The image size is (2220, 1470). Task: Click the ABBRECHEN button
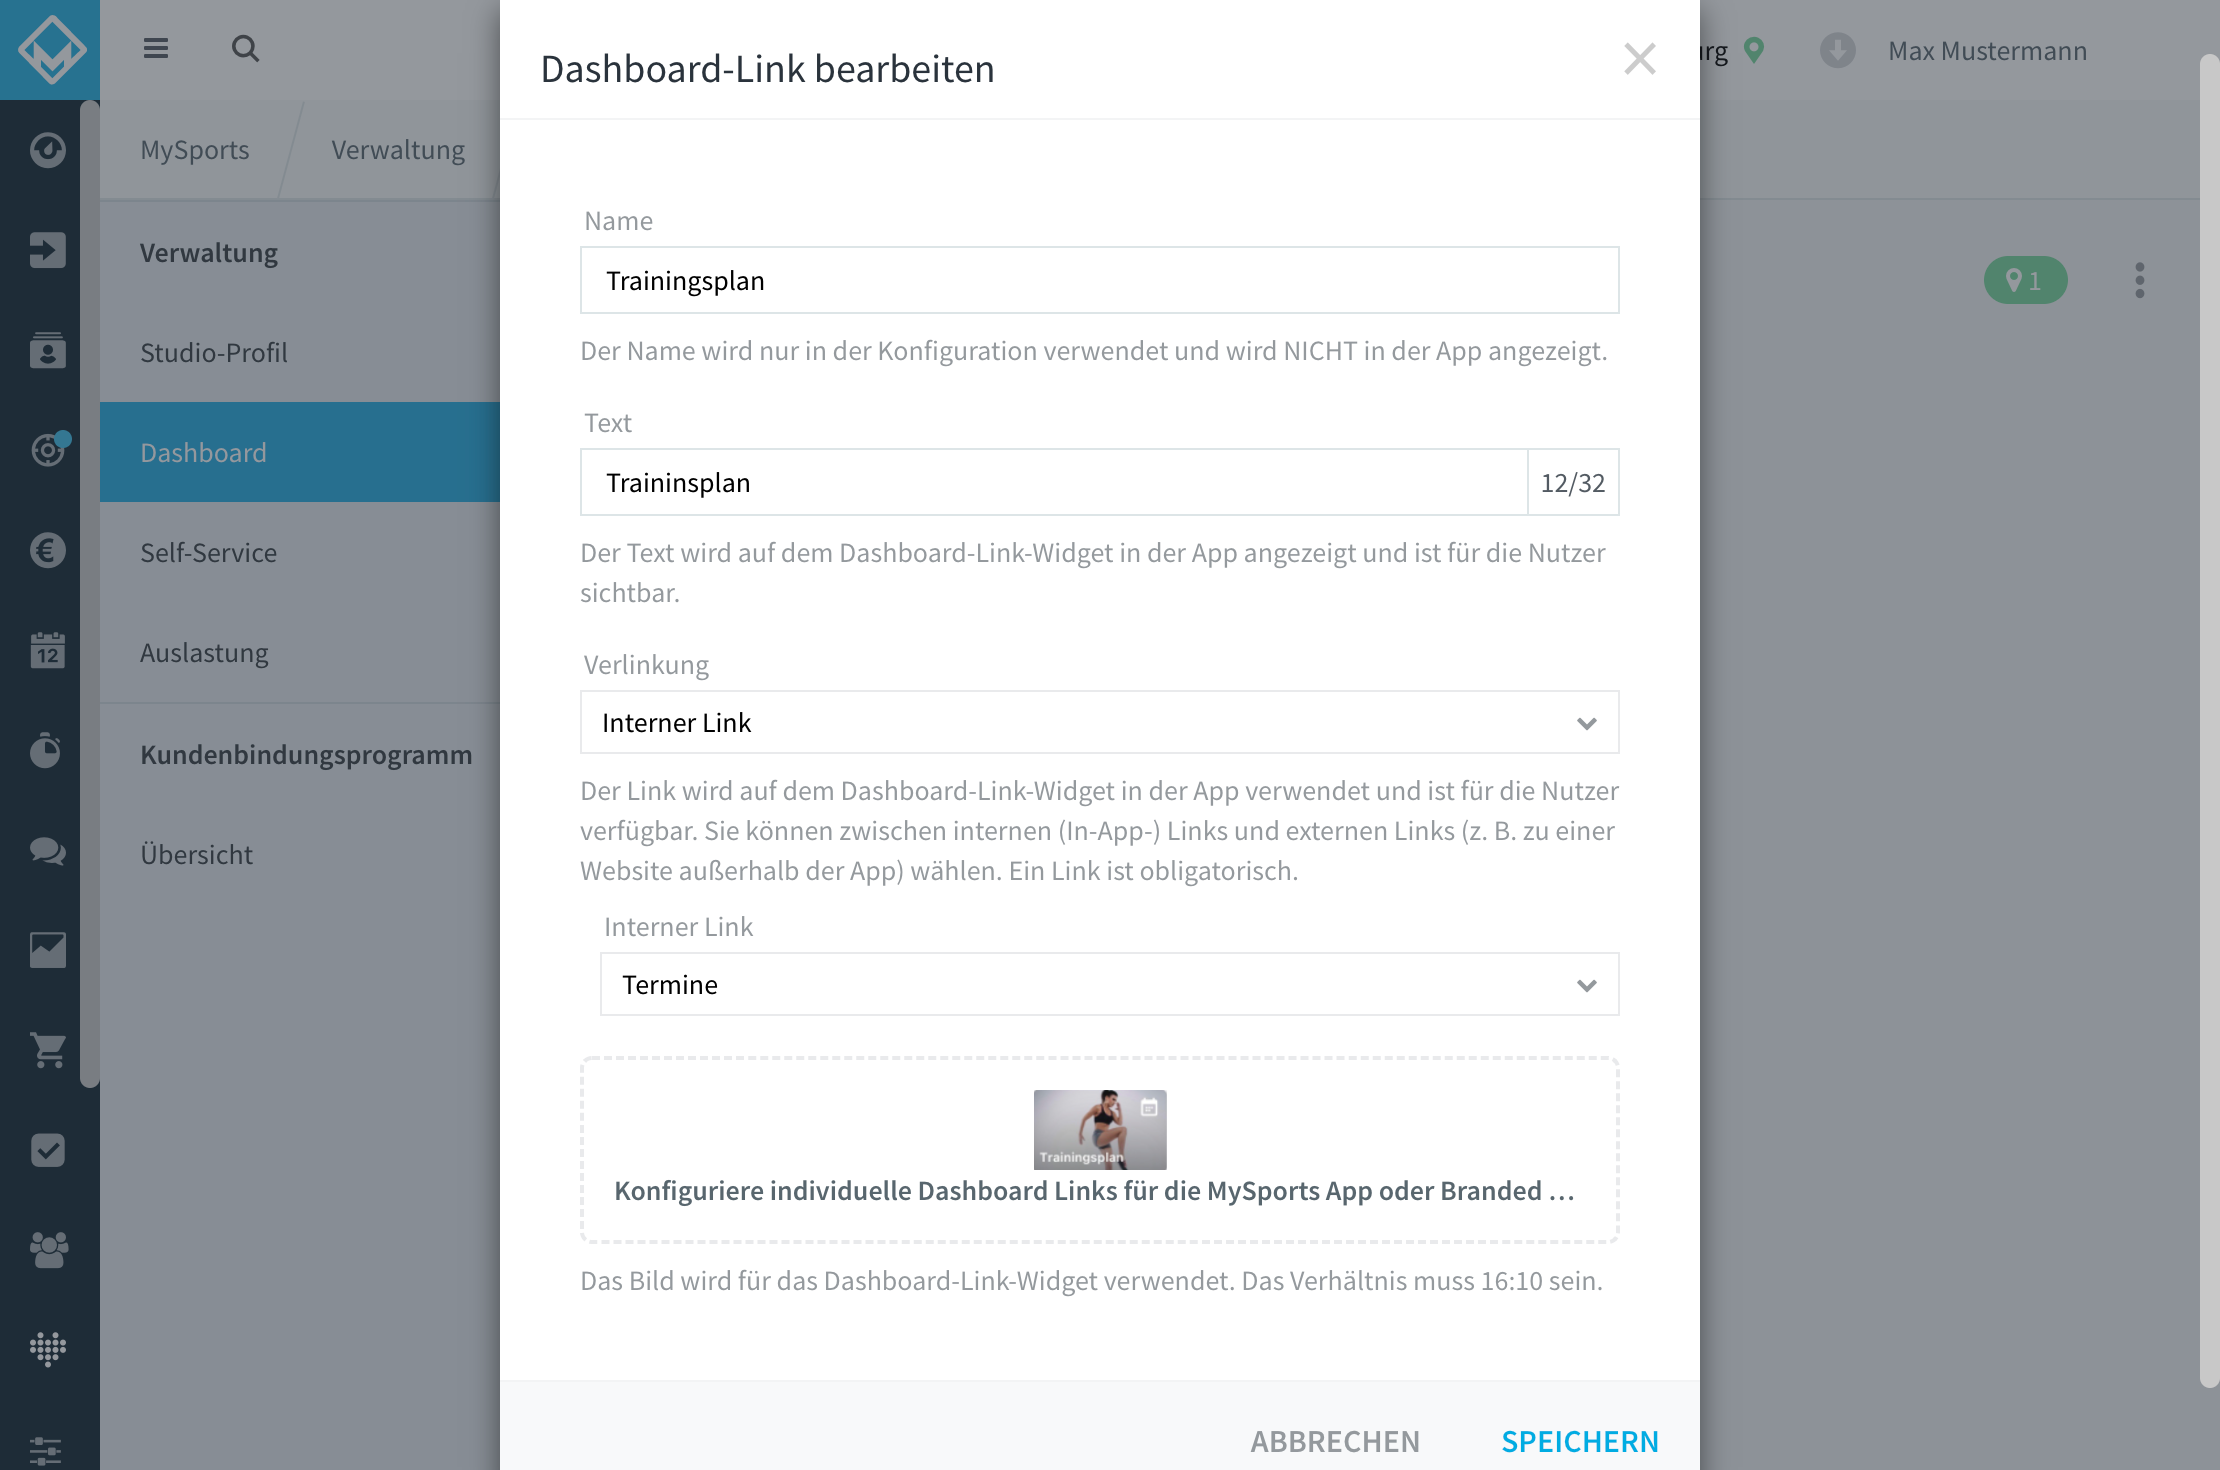coord(1335,1441)
